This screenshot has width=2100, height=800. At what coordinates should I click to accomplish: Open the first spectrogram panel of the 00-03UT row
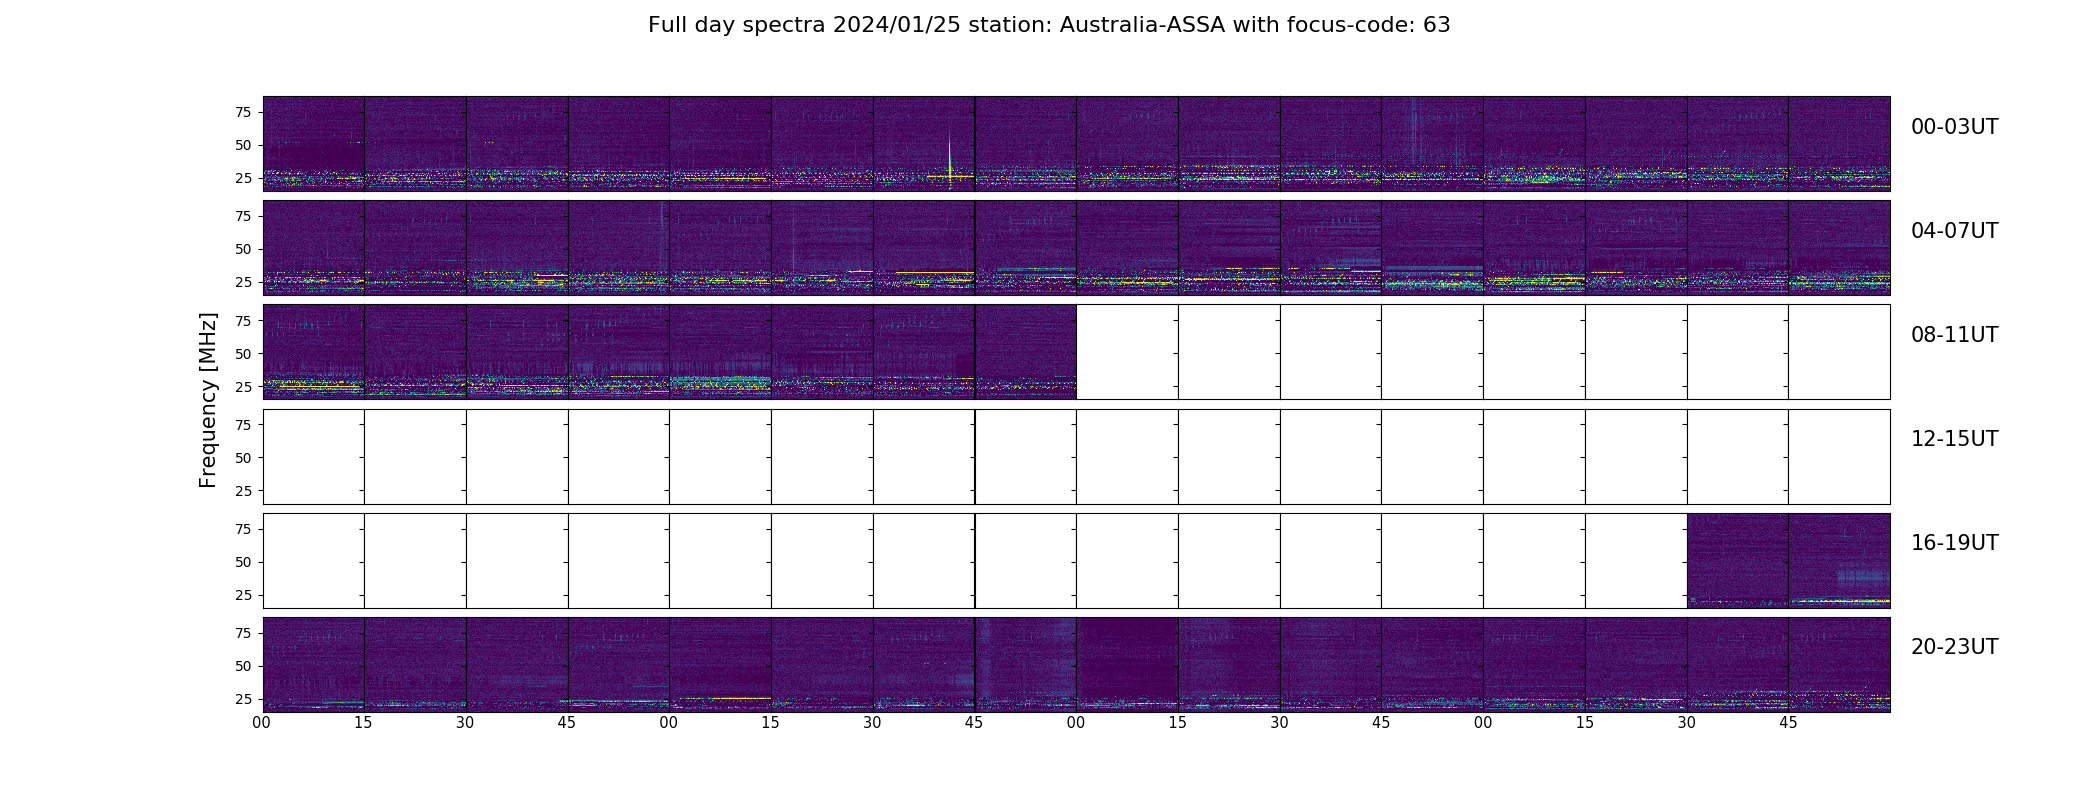tap(314, 144)
